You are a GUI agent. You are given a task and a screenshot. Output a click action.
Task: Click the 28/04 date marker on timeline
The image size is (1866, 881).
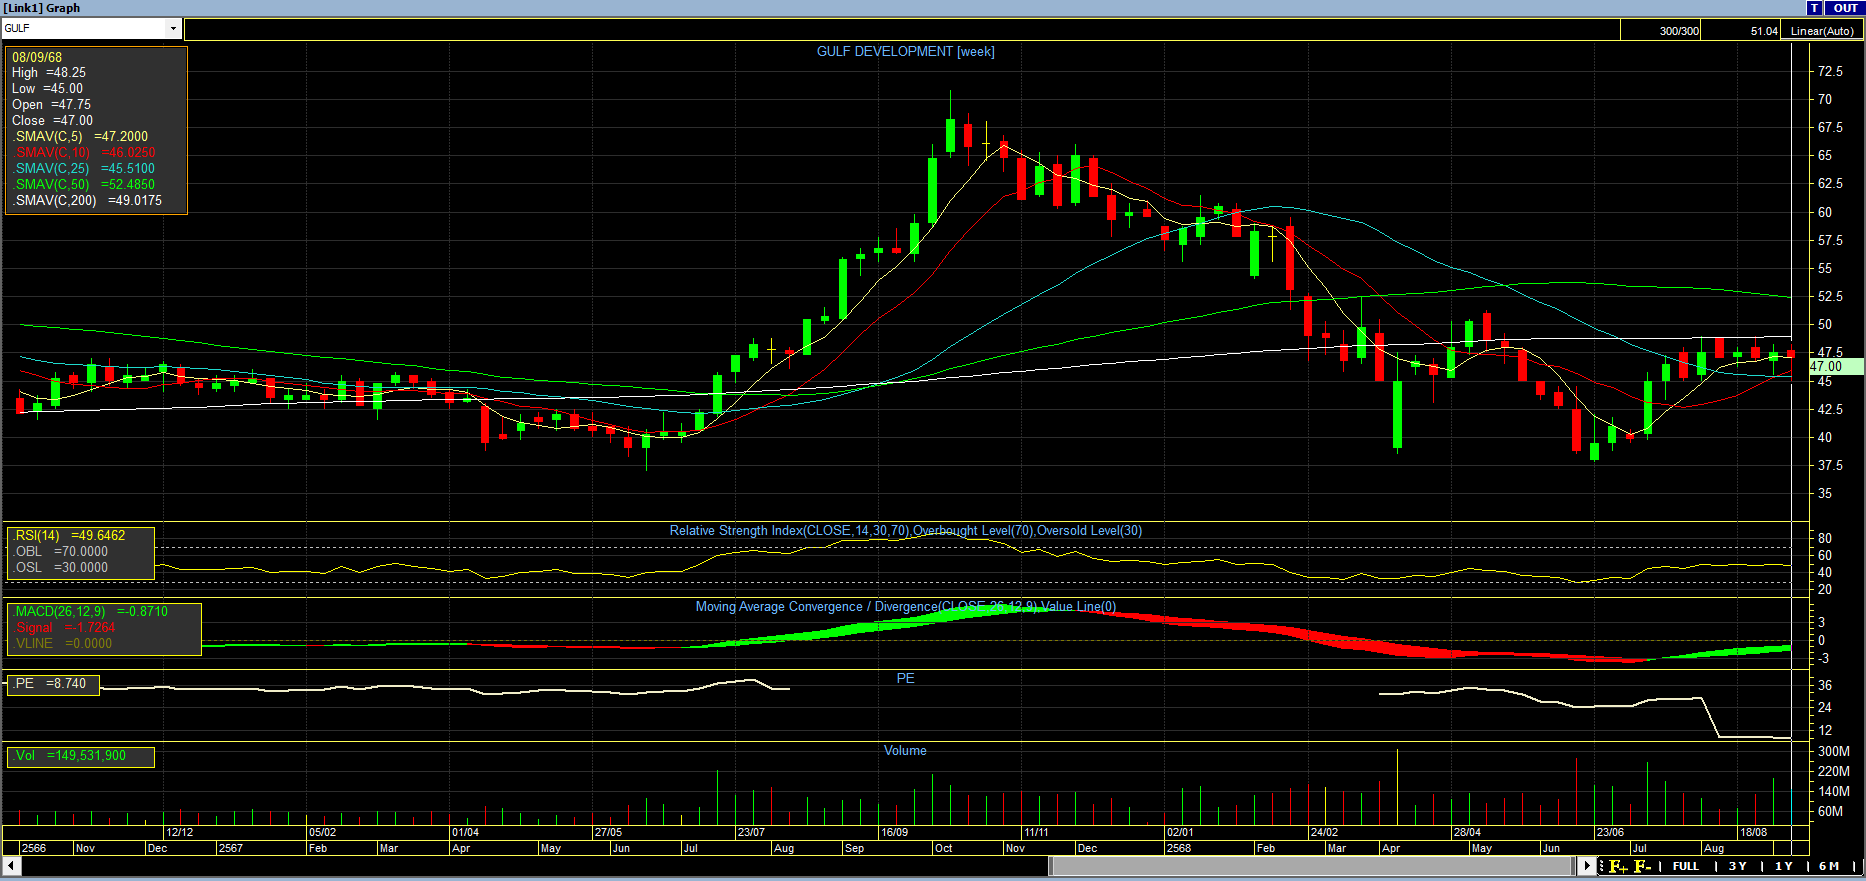pos(1467,832)
